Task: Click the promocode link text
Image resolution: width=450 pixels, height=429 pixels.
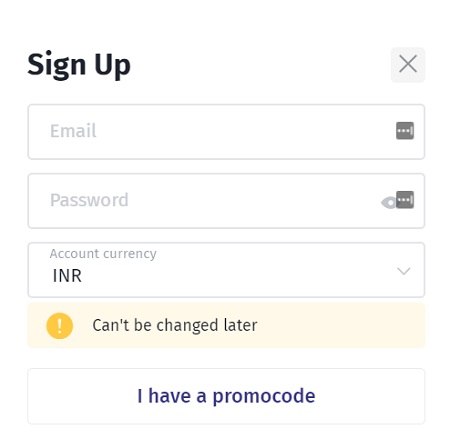Action: [226, 396]
